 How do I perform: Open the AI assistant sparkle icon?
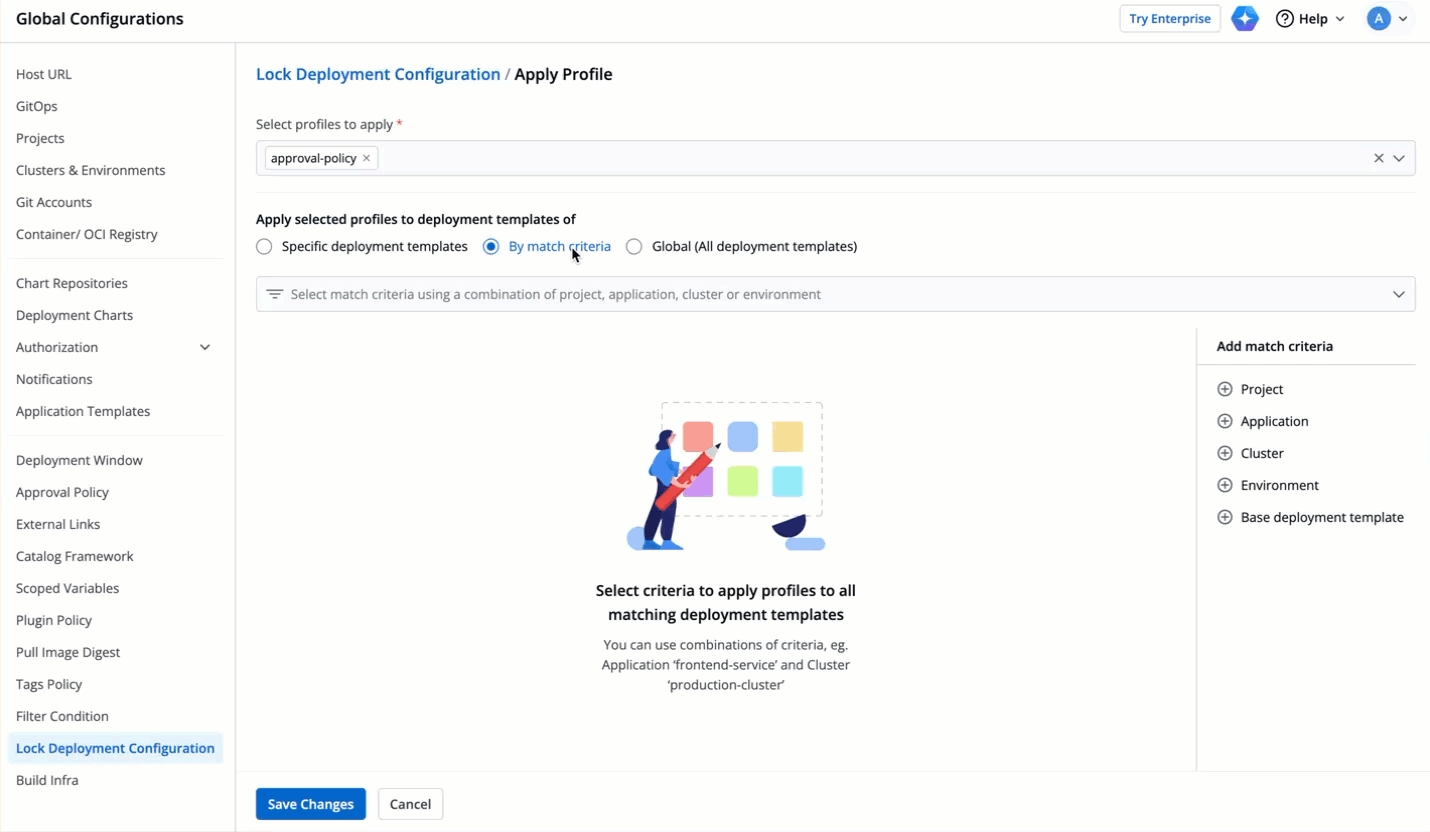tap(1244, 19)
